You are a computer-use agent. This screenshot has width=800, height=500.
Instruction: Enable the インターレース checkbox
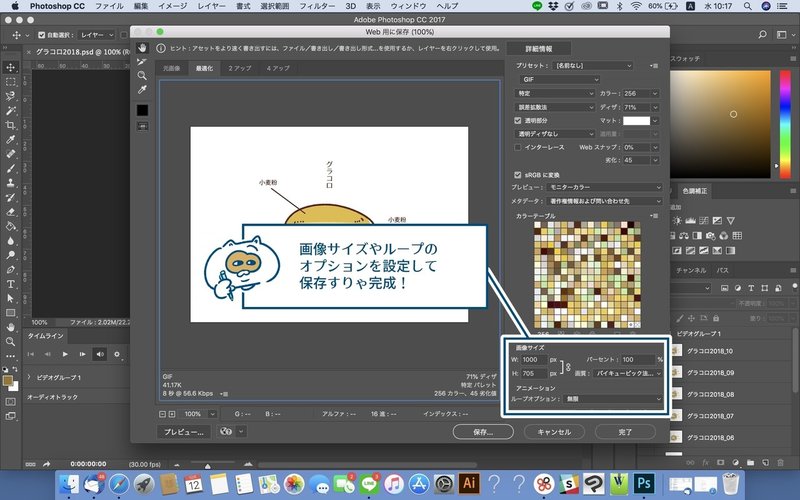tap(518, 147)
